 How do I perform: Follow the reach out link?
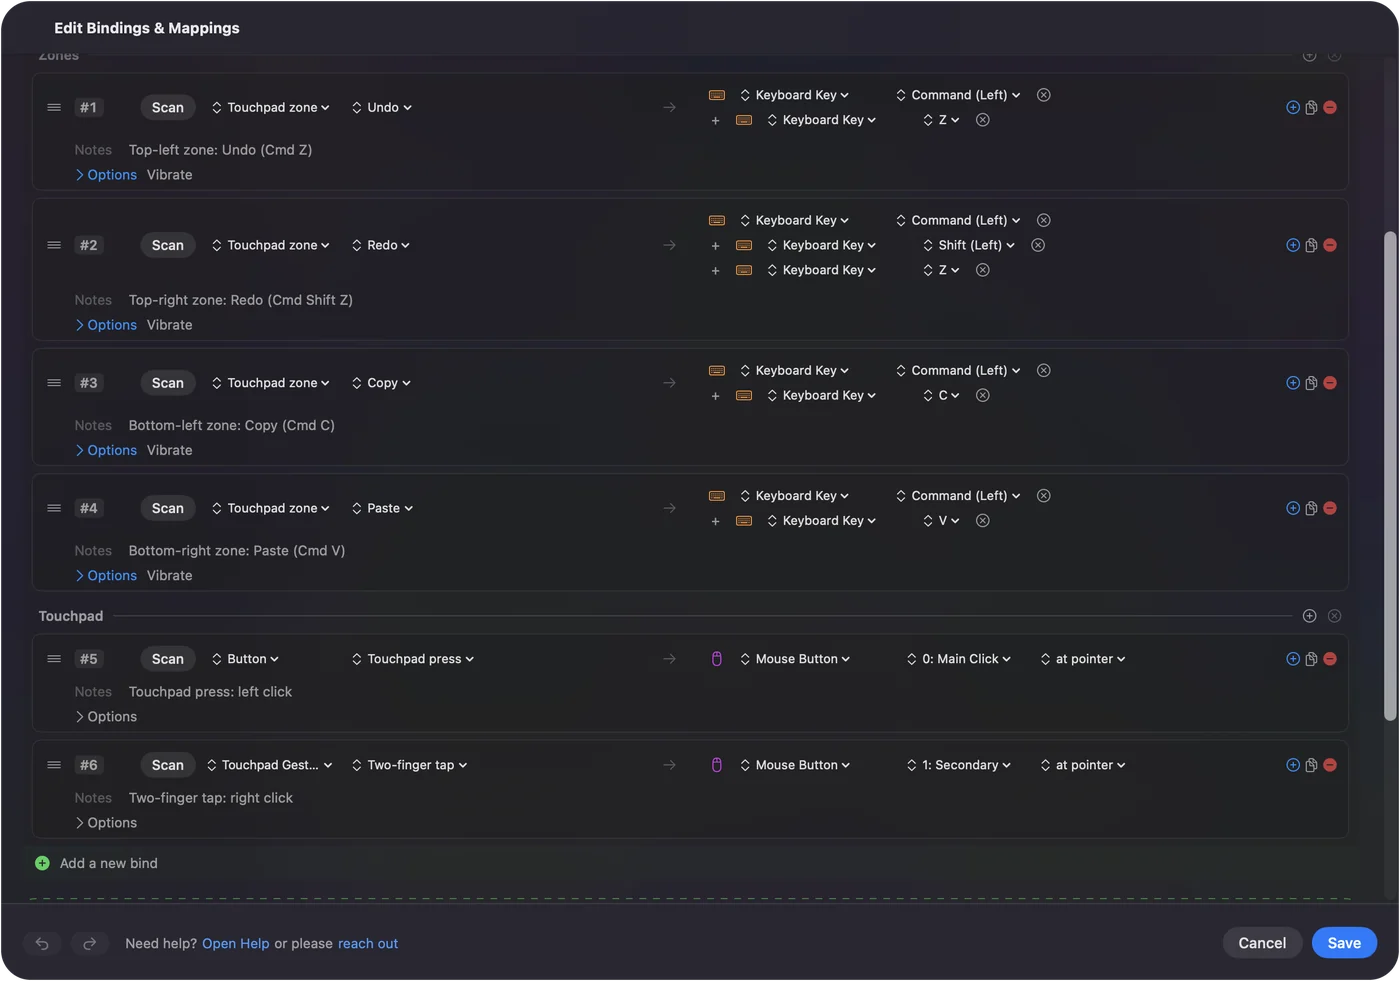point(368,944)
